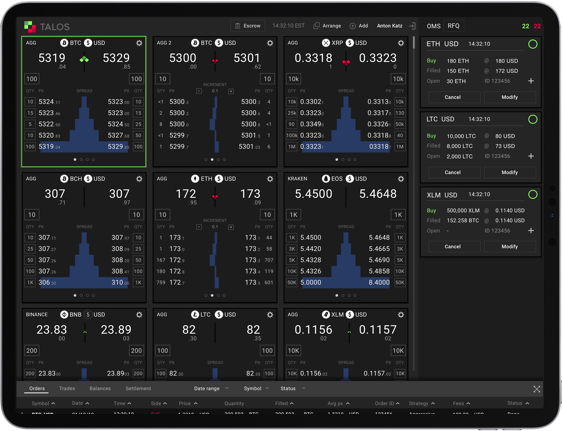Select fourth page dot on KRAKEN EOS card

(355, 295)
